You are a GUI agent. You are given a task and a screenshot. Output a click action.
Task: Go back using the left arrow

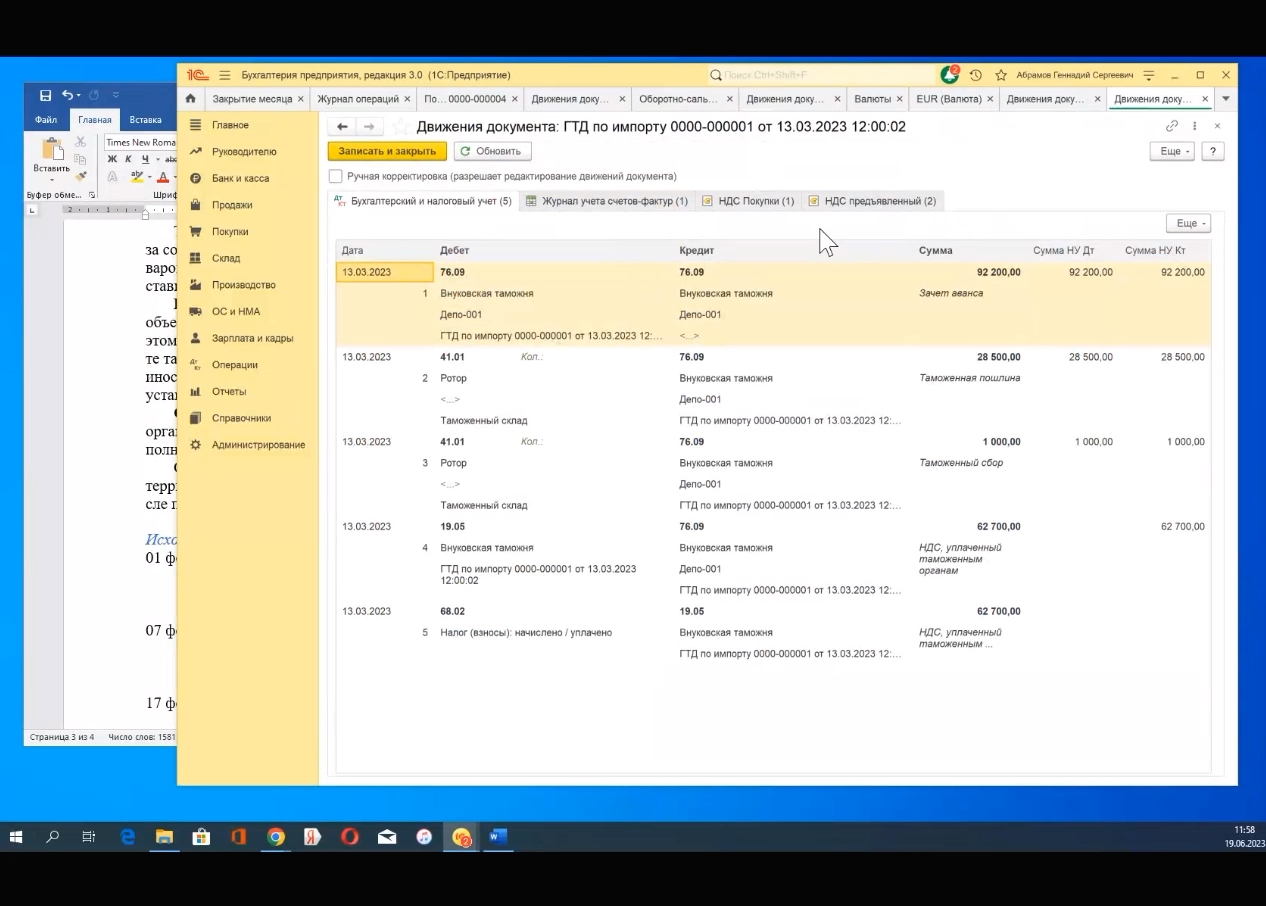(x=342, y=127)
